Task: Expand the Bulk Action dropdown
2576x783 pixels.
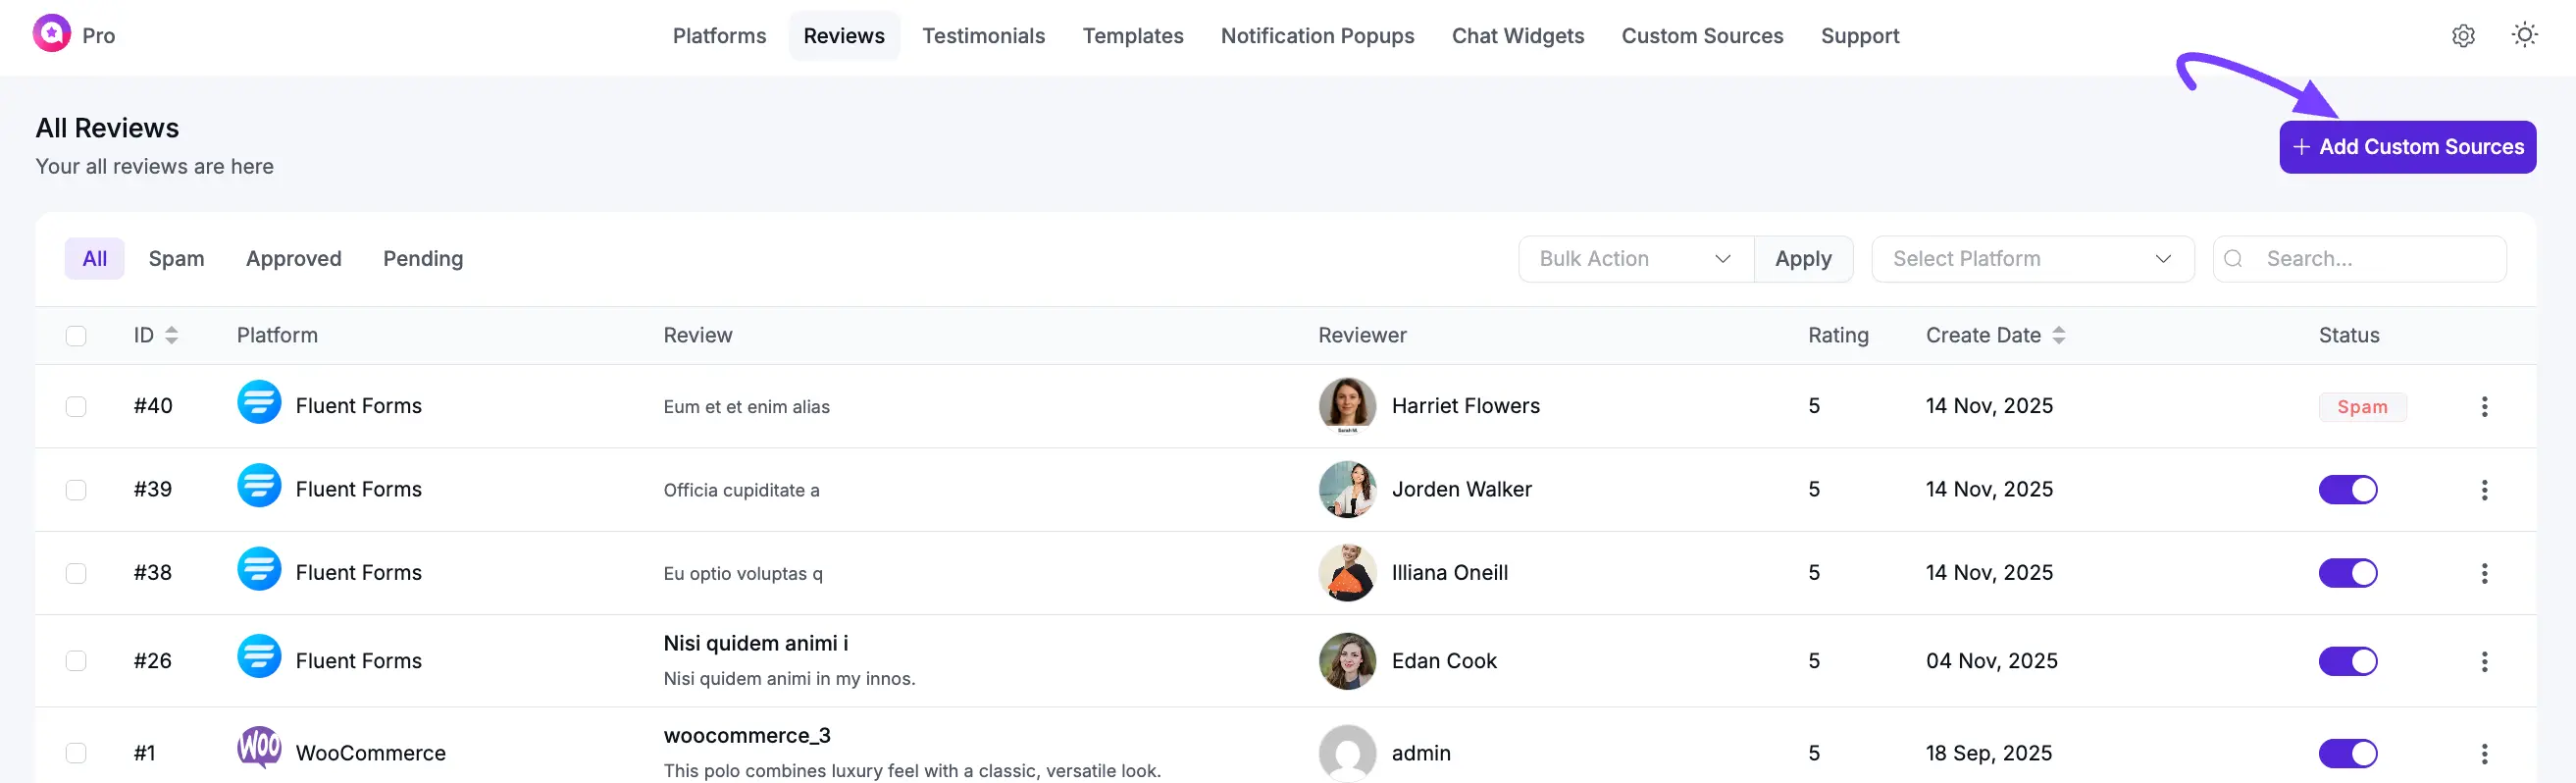Action: pos(1634,259)
